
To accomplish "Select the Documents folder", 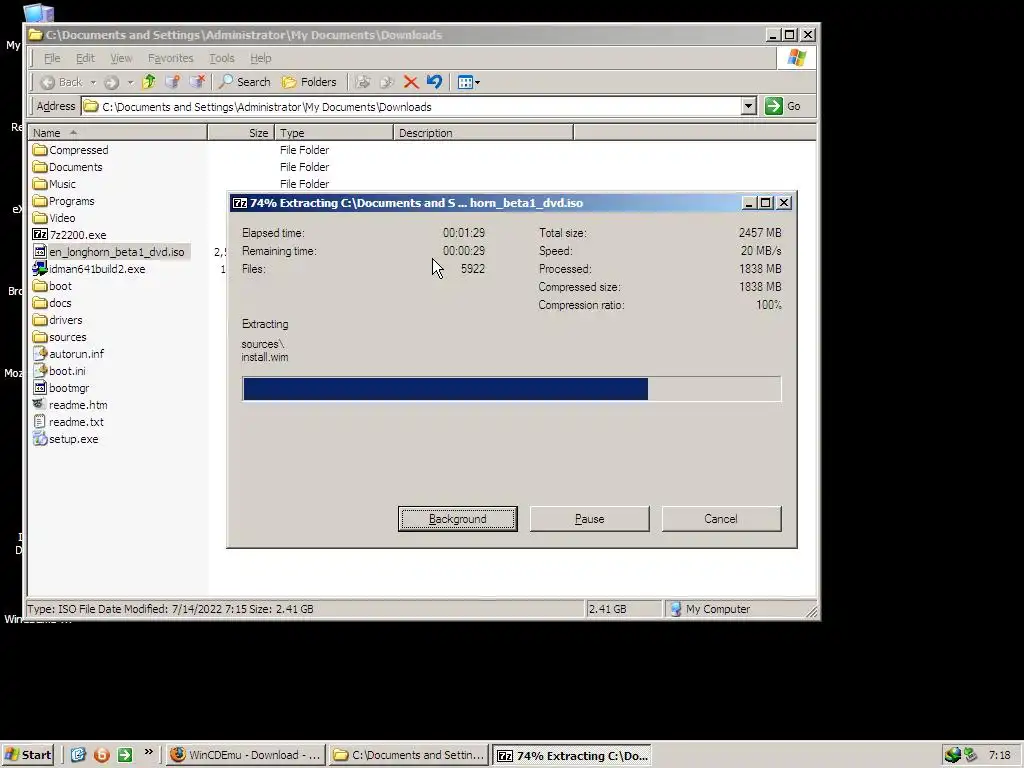I will coord(68,167).
